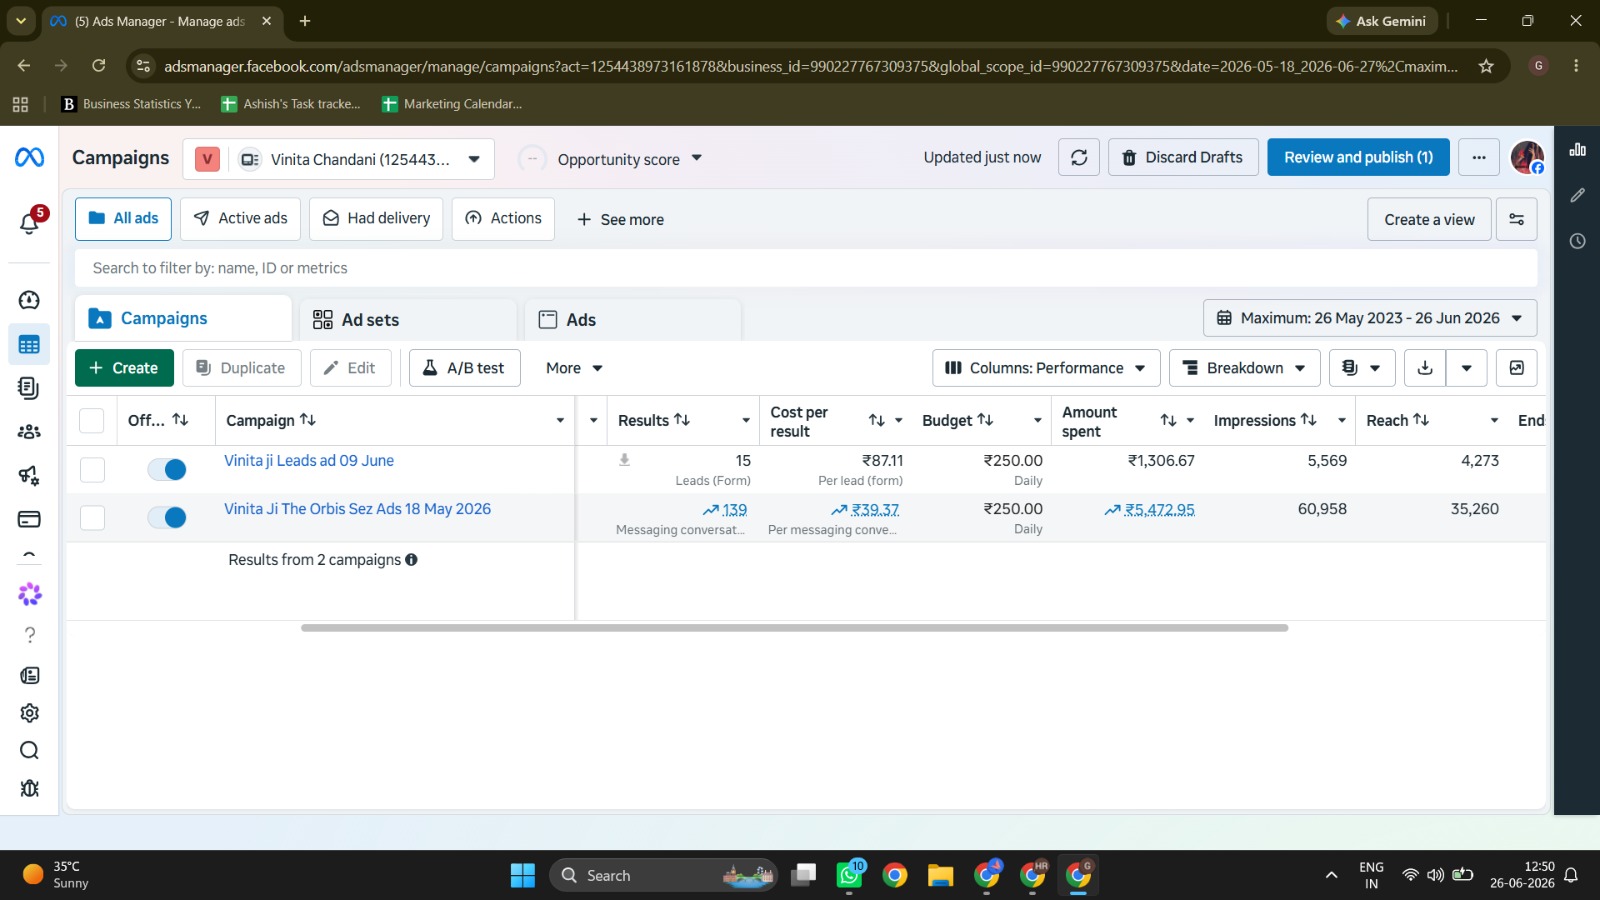This screenshot has width=1600, height=900.
Task: Click the Meta logo
Action: [x=29, y=158]
